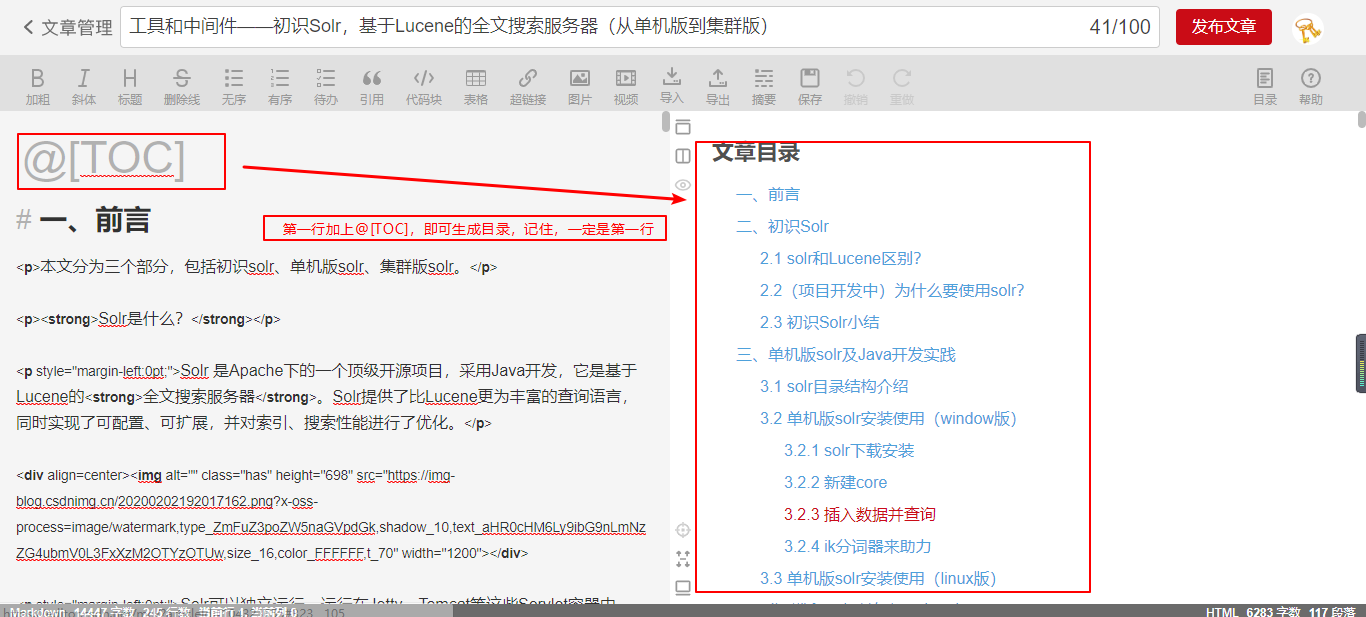
Task: Go back to 文章管理
Action: click(68, 28)
